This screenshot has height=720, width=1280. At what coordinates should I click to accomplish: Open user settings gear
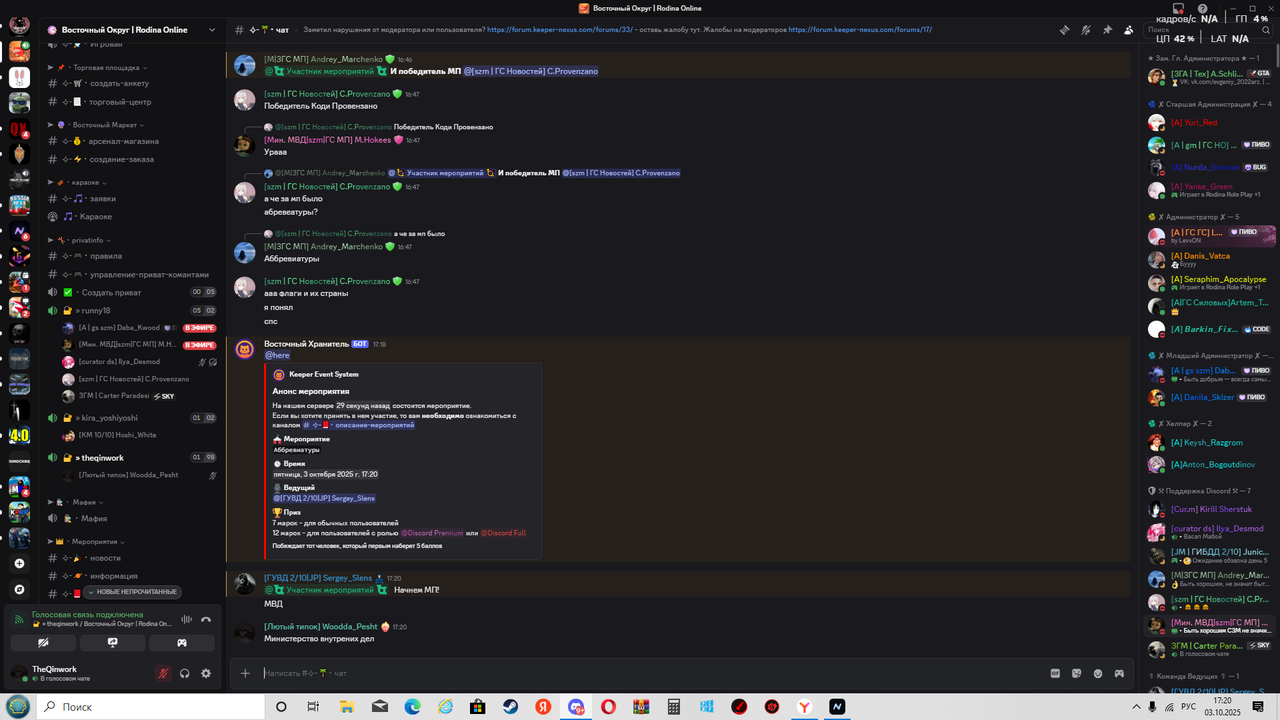tap(206, 674)
